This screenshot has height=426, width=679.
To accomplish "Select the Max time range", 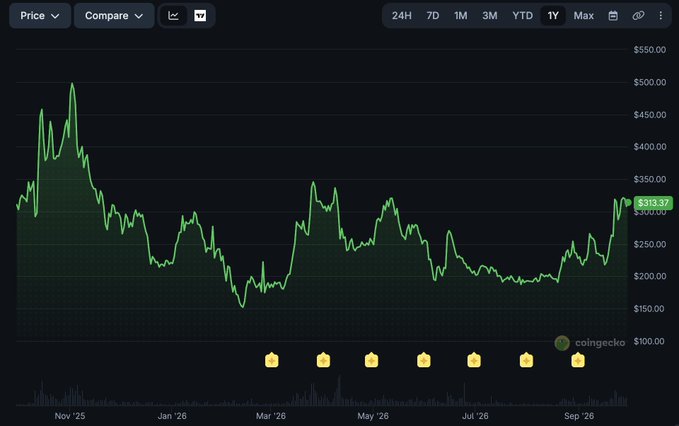I will coord(583,16).
